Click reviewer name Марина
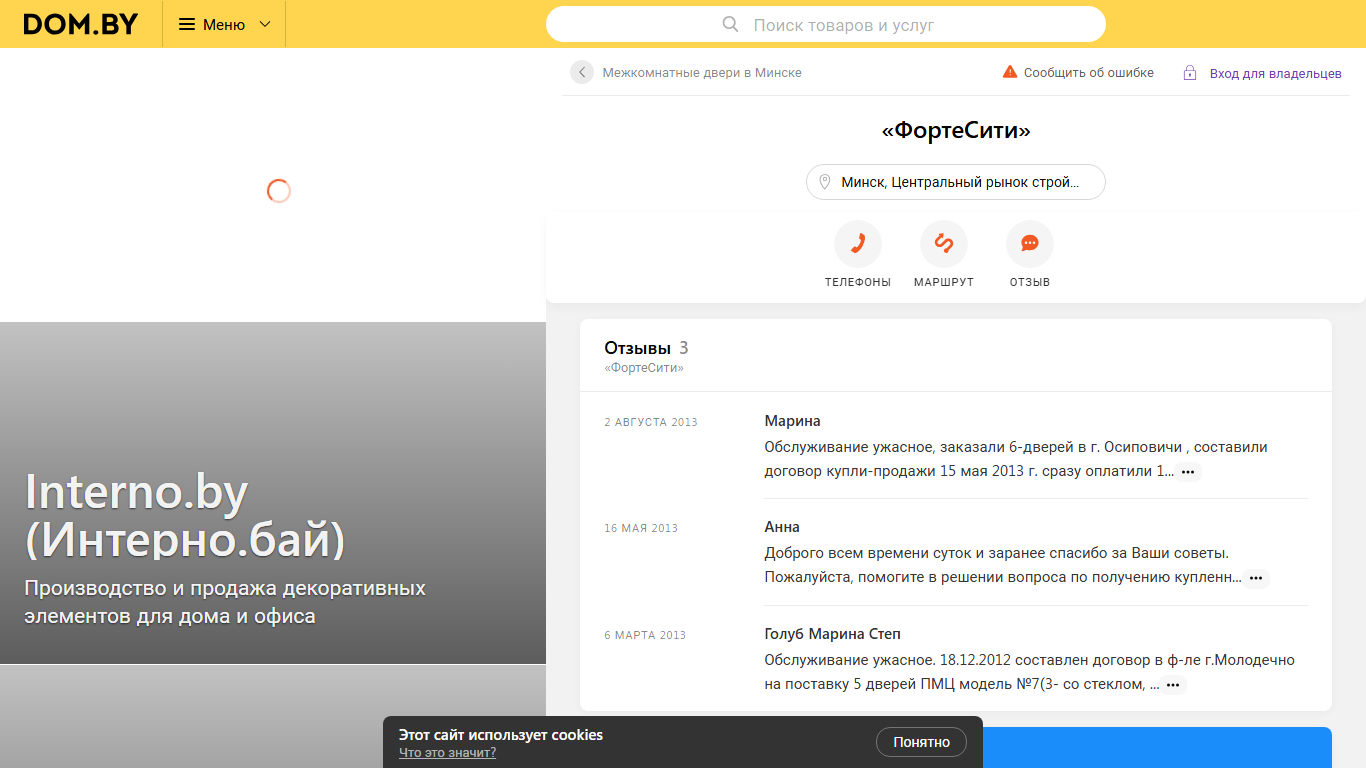1366x768 pixels. (x=792, y=421)
